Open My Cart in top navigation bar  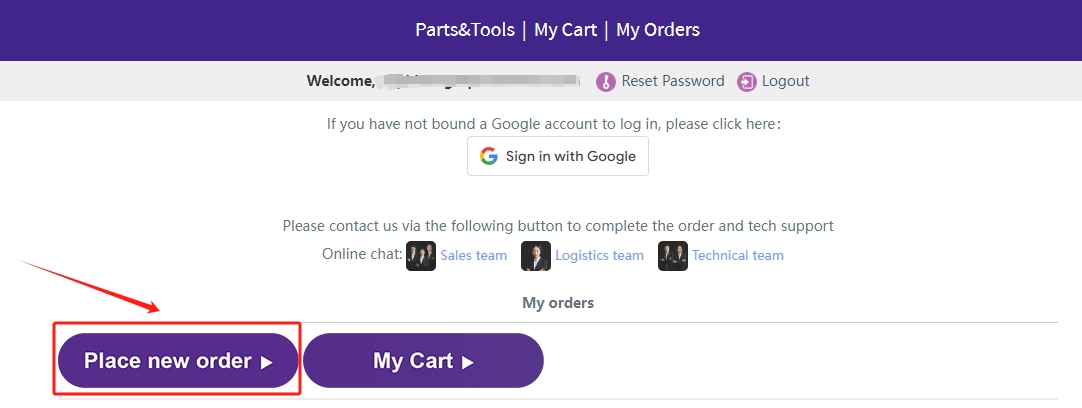[x=565, y=30]
